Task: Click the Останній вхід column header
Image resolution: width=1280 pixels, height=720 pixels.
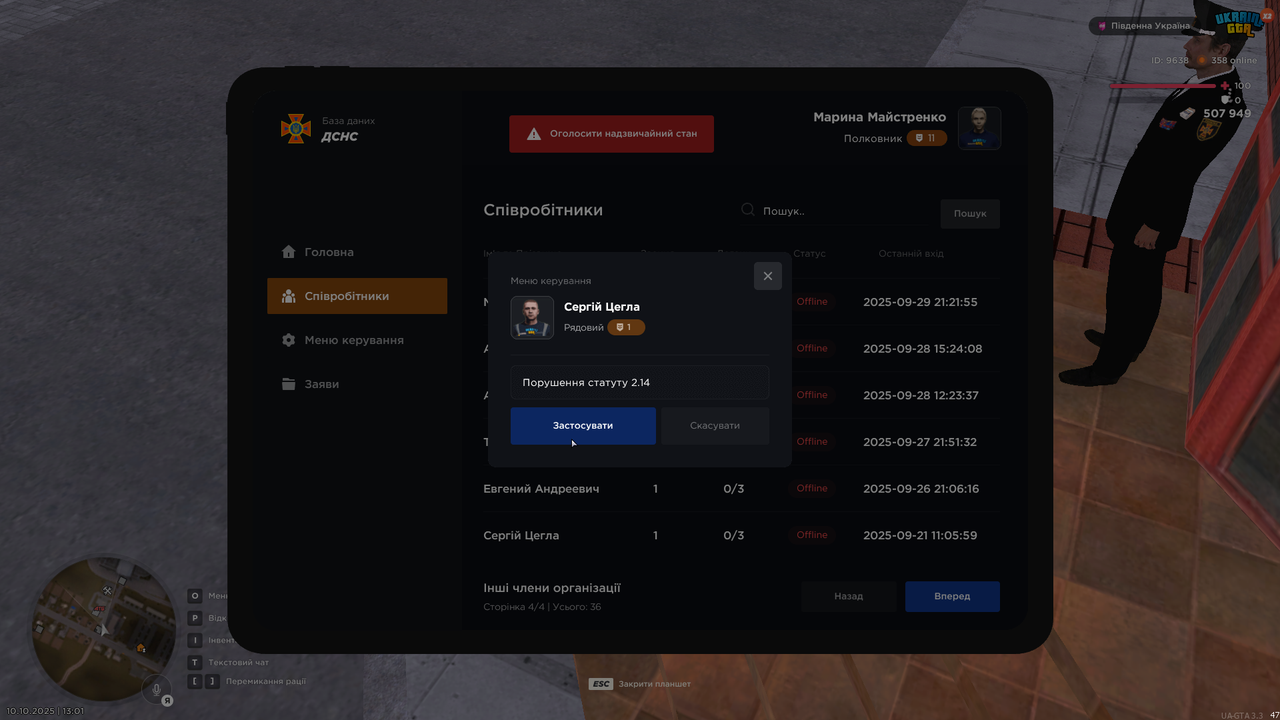Action: pos(911,254)
